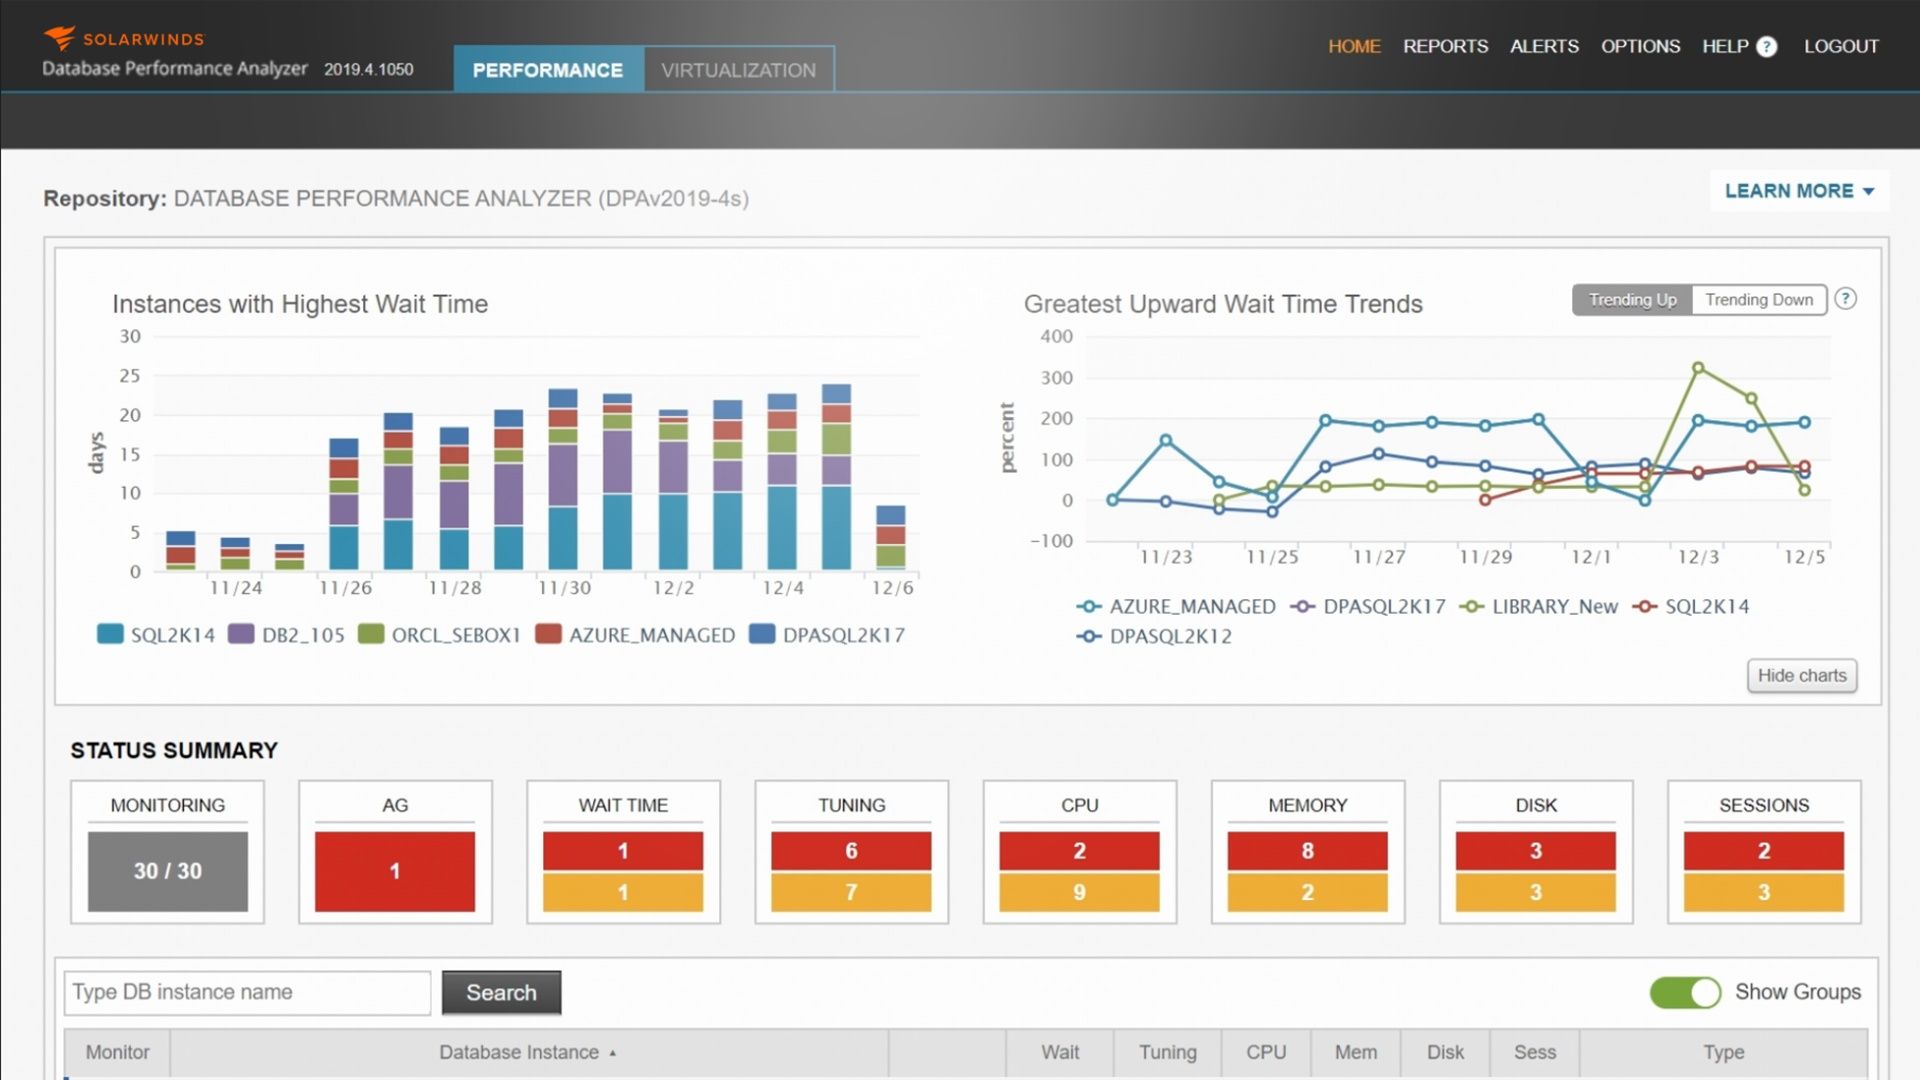The image size is (1920, 1080).
Task: Click the Database Instance sort arrow
Action: [x=613, y=1053]
